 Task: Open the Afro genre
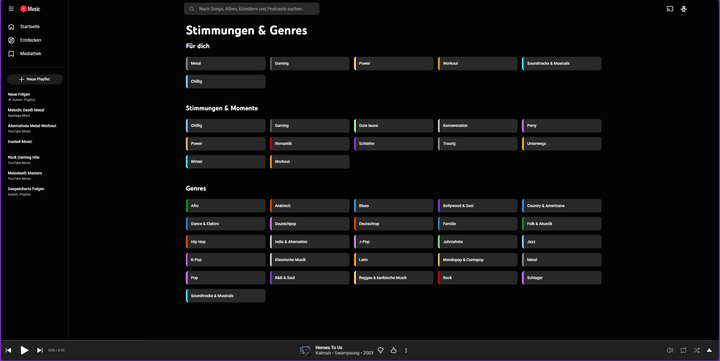click(x=225, y=206)
